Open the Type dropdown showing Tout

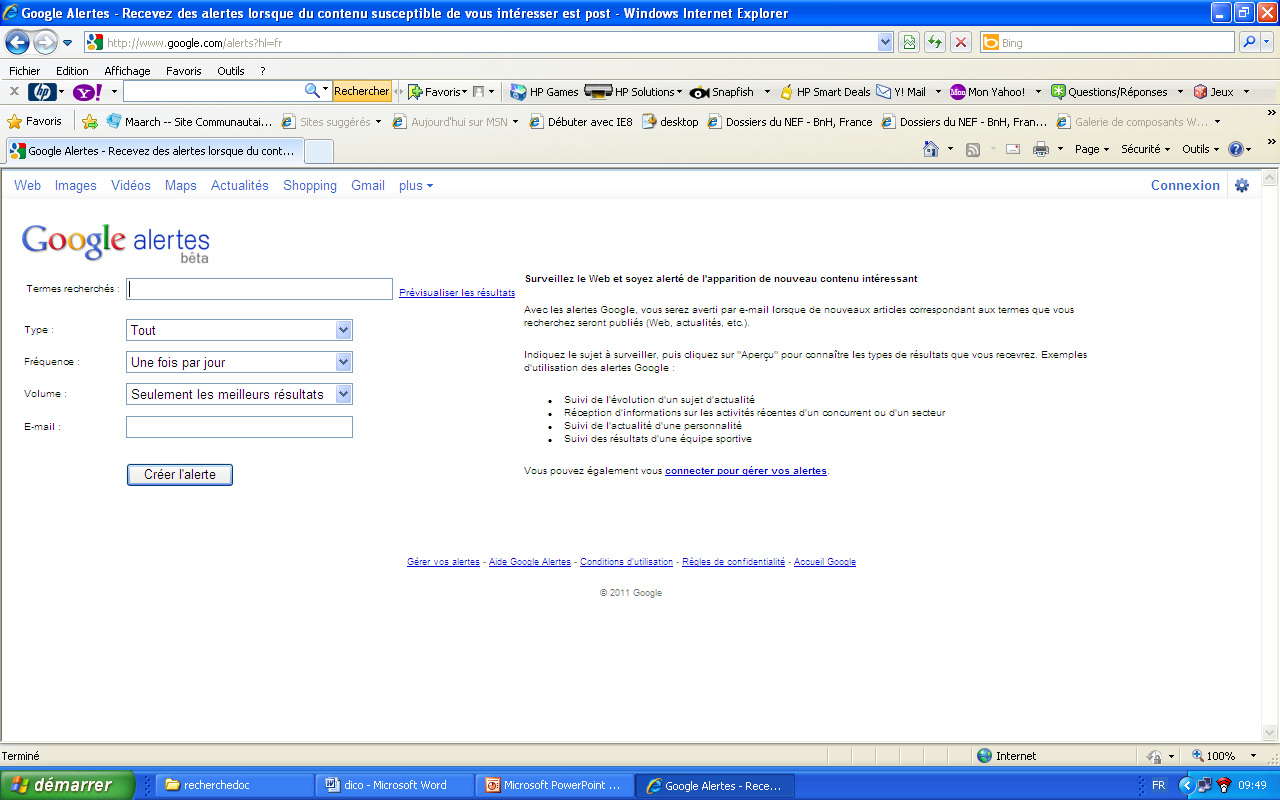pos(239,330)
